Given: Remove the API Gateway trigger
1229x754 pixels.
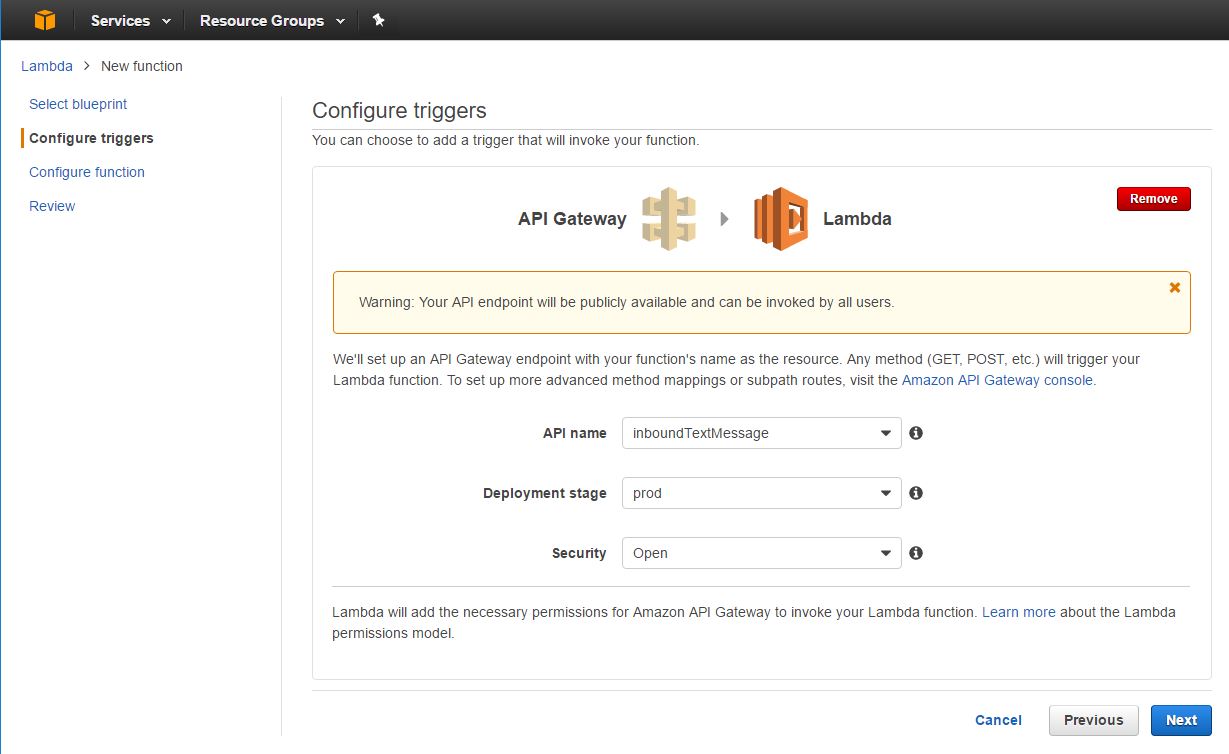Looking at the screenshot, I should 1153,199.
